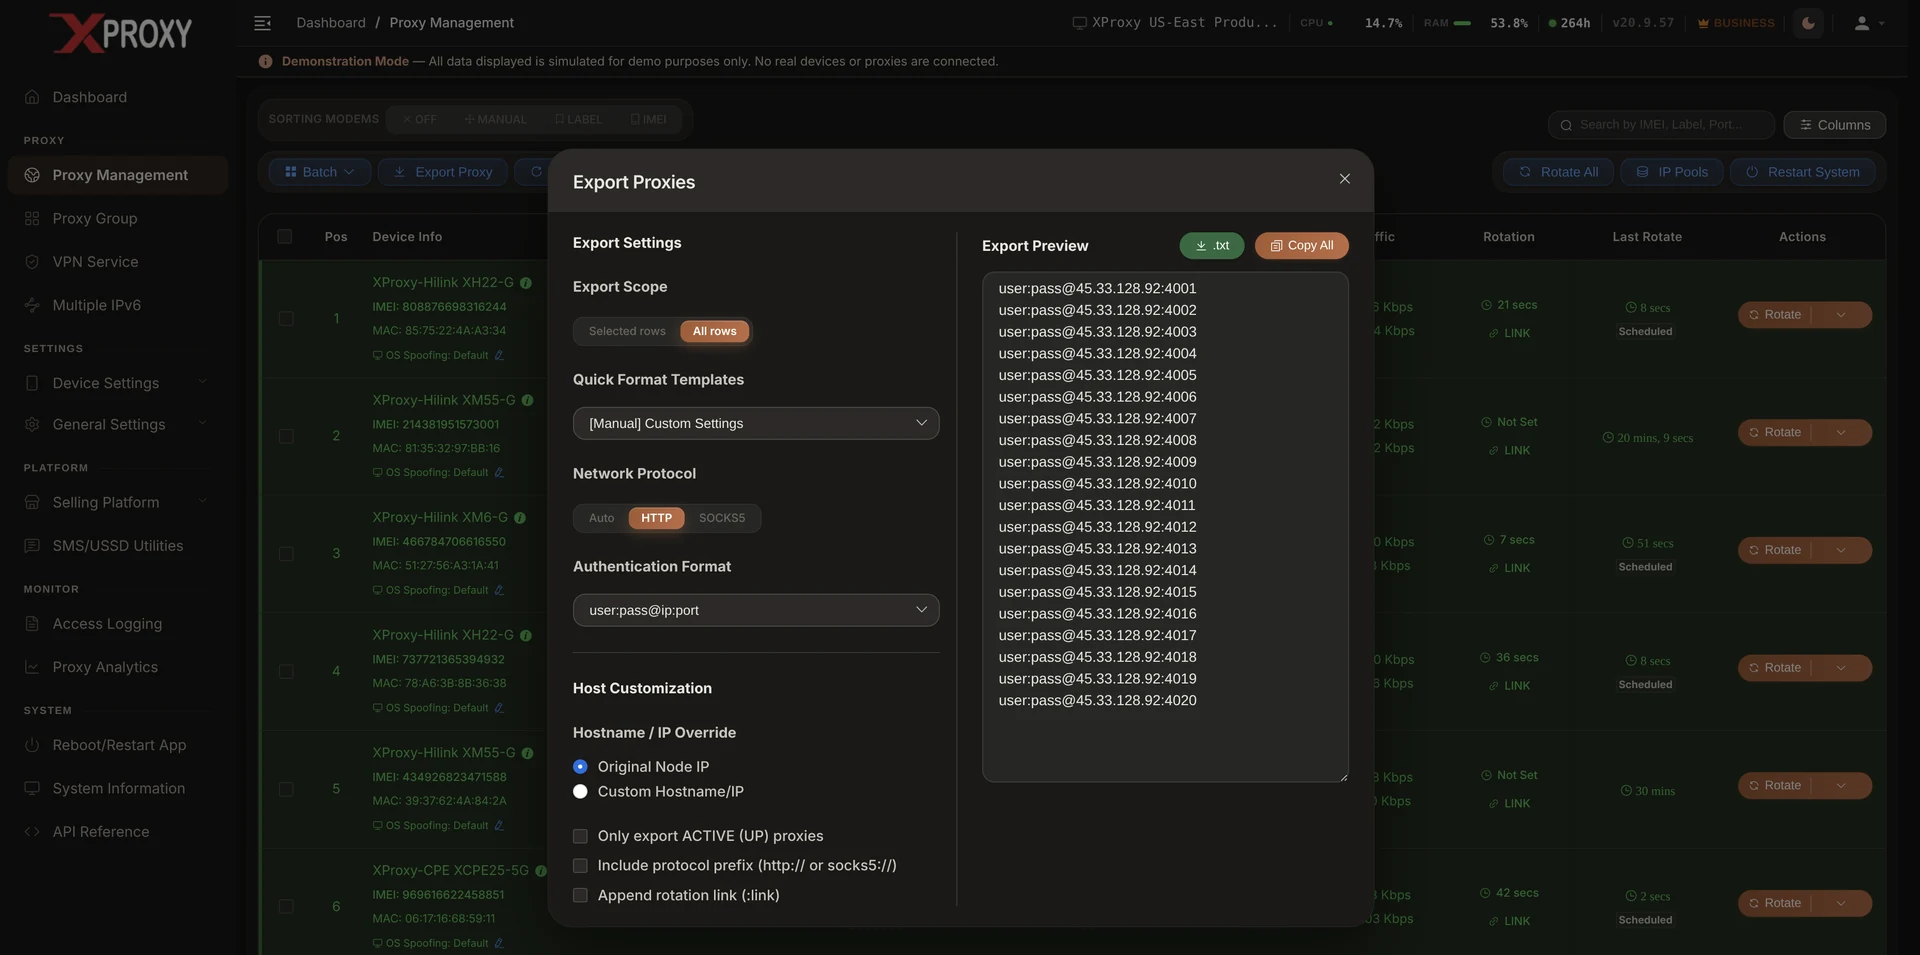
Task: Open Rotate dropdown arrow for row 6
Action: coord(1841,903)
